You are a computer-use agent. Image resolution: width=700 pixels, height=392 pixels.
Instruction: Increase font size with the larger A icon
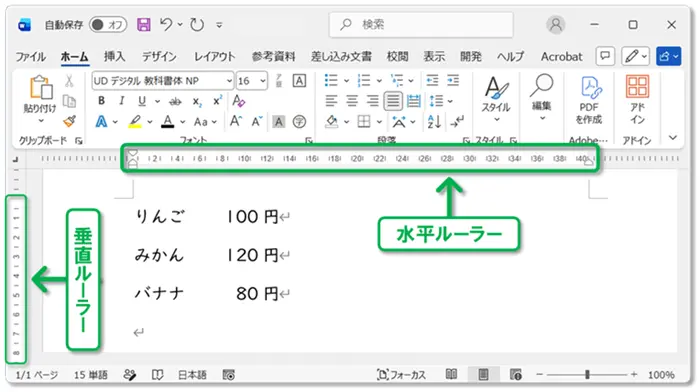(236, 121)
